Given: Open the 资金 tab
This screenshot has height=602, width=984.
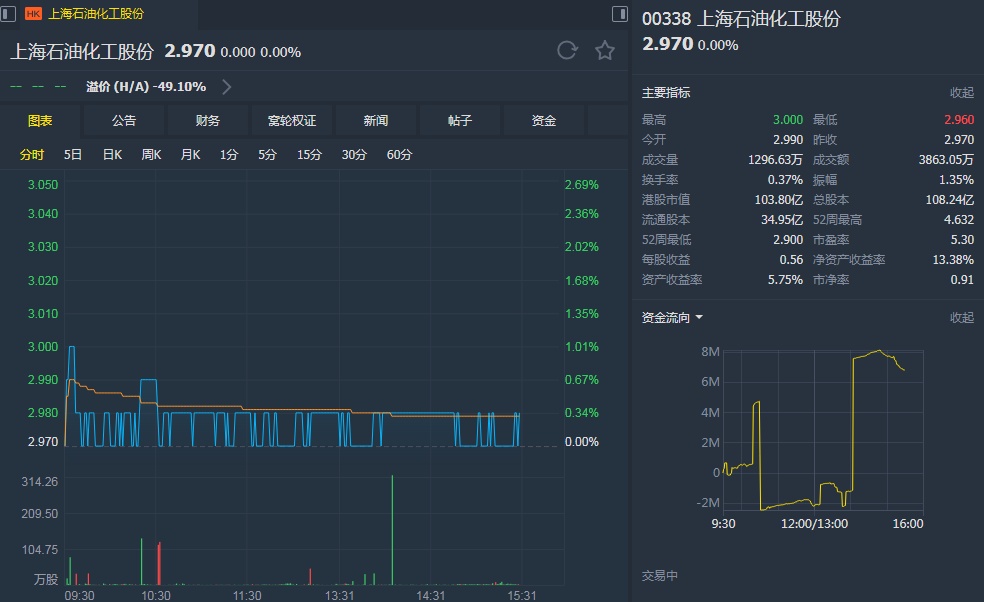Looking at the screenshot, I should [544, 121].
